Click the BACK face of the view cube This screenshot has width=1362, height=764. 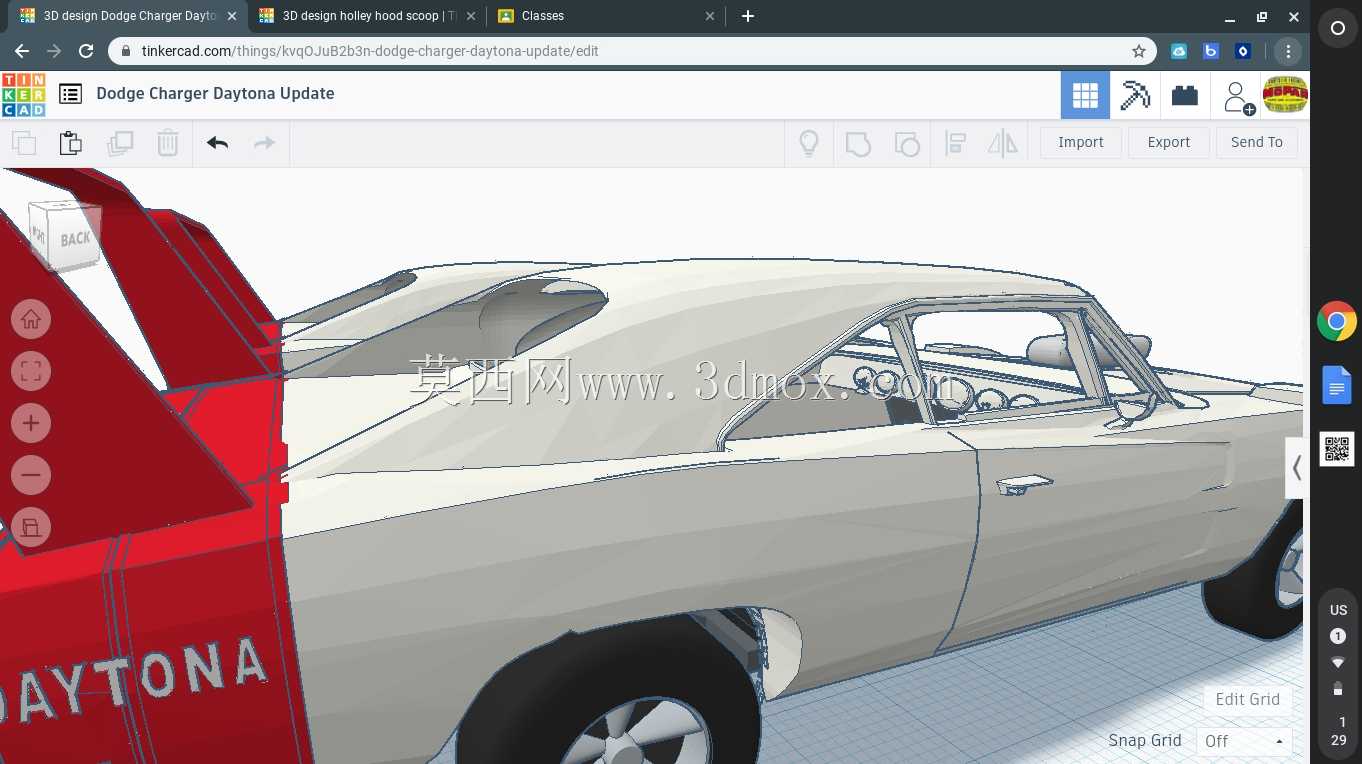[x=75, y=239]
